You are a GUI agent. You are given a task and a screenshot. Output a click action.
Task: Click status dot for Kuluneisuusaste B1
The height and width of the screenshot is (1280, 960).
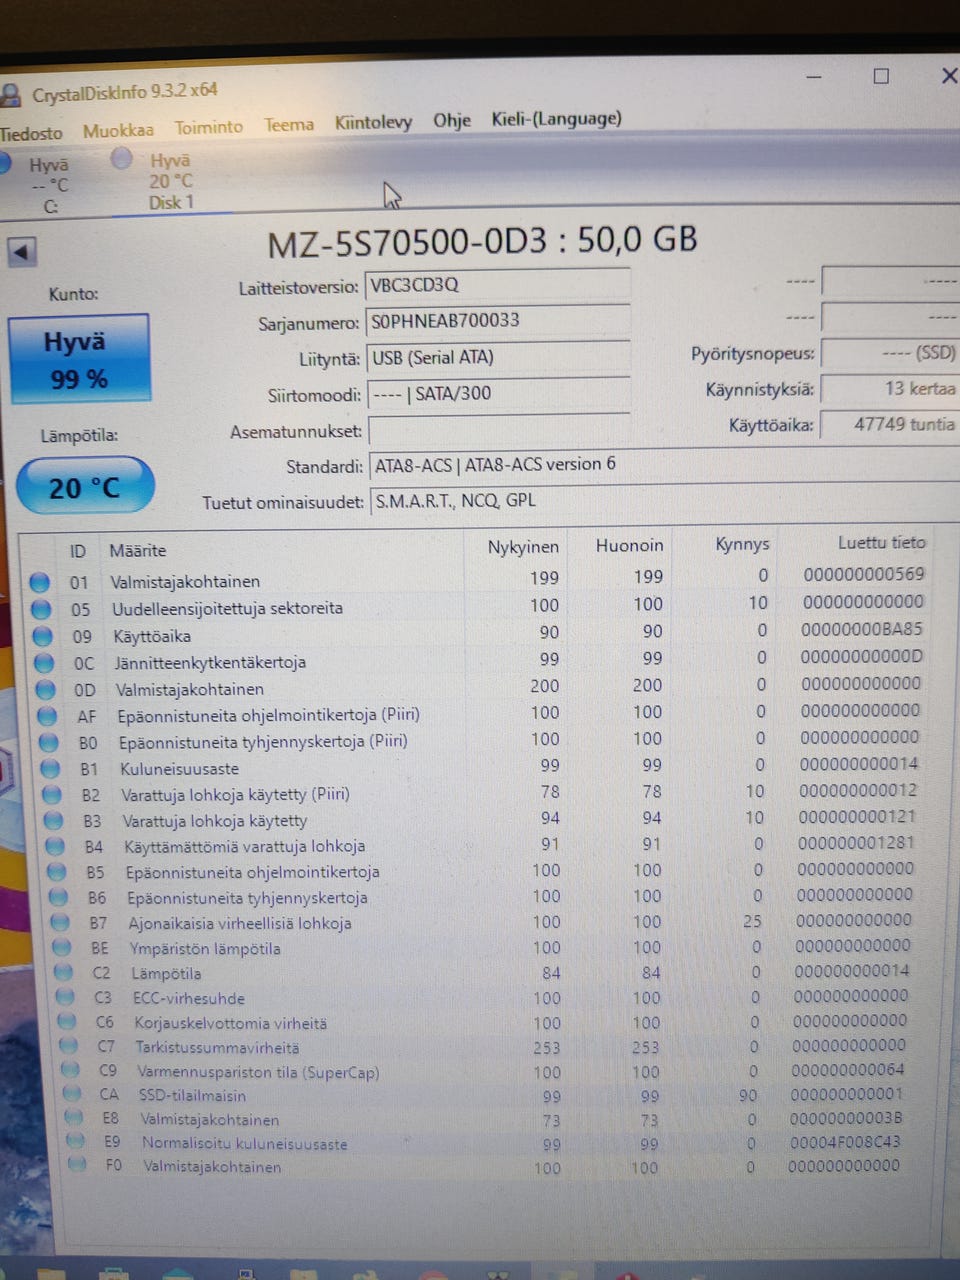[51, 769]
